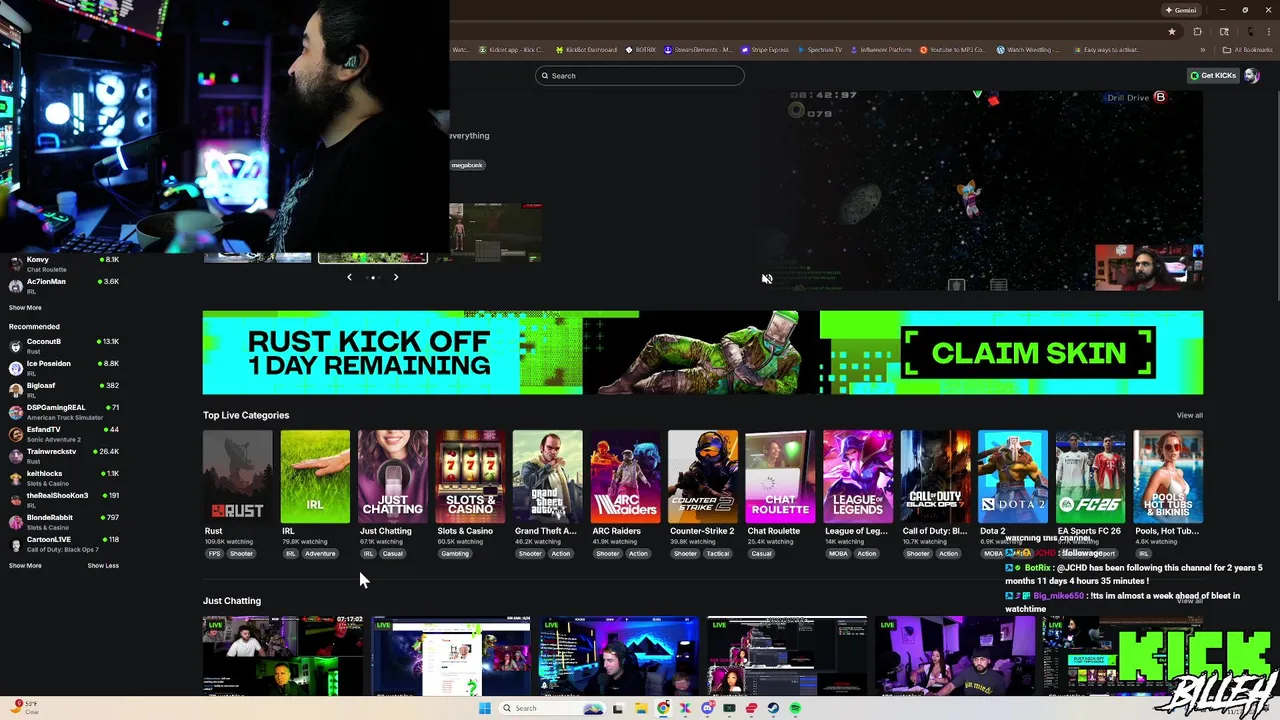Open Bigloaaf channel in sidebar
The height and width of the screenshot is (720, 1280).
coord(64,390)
